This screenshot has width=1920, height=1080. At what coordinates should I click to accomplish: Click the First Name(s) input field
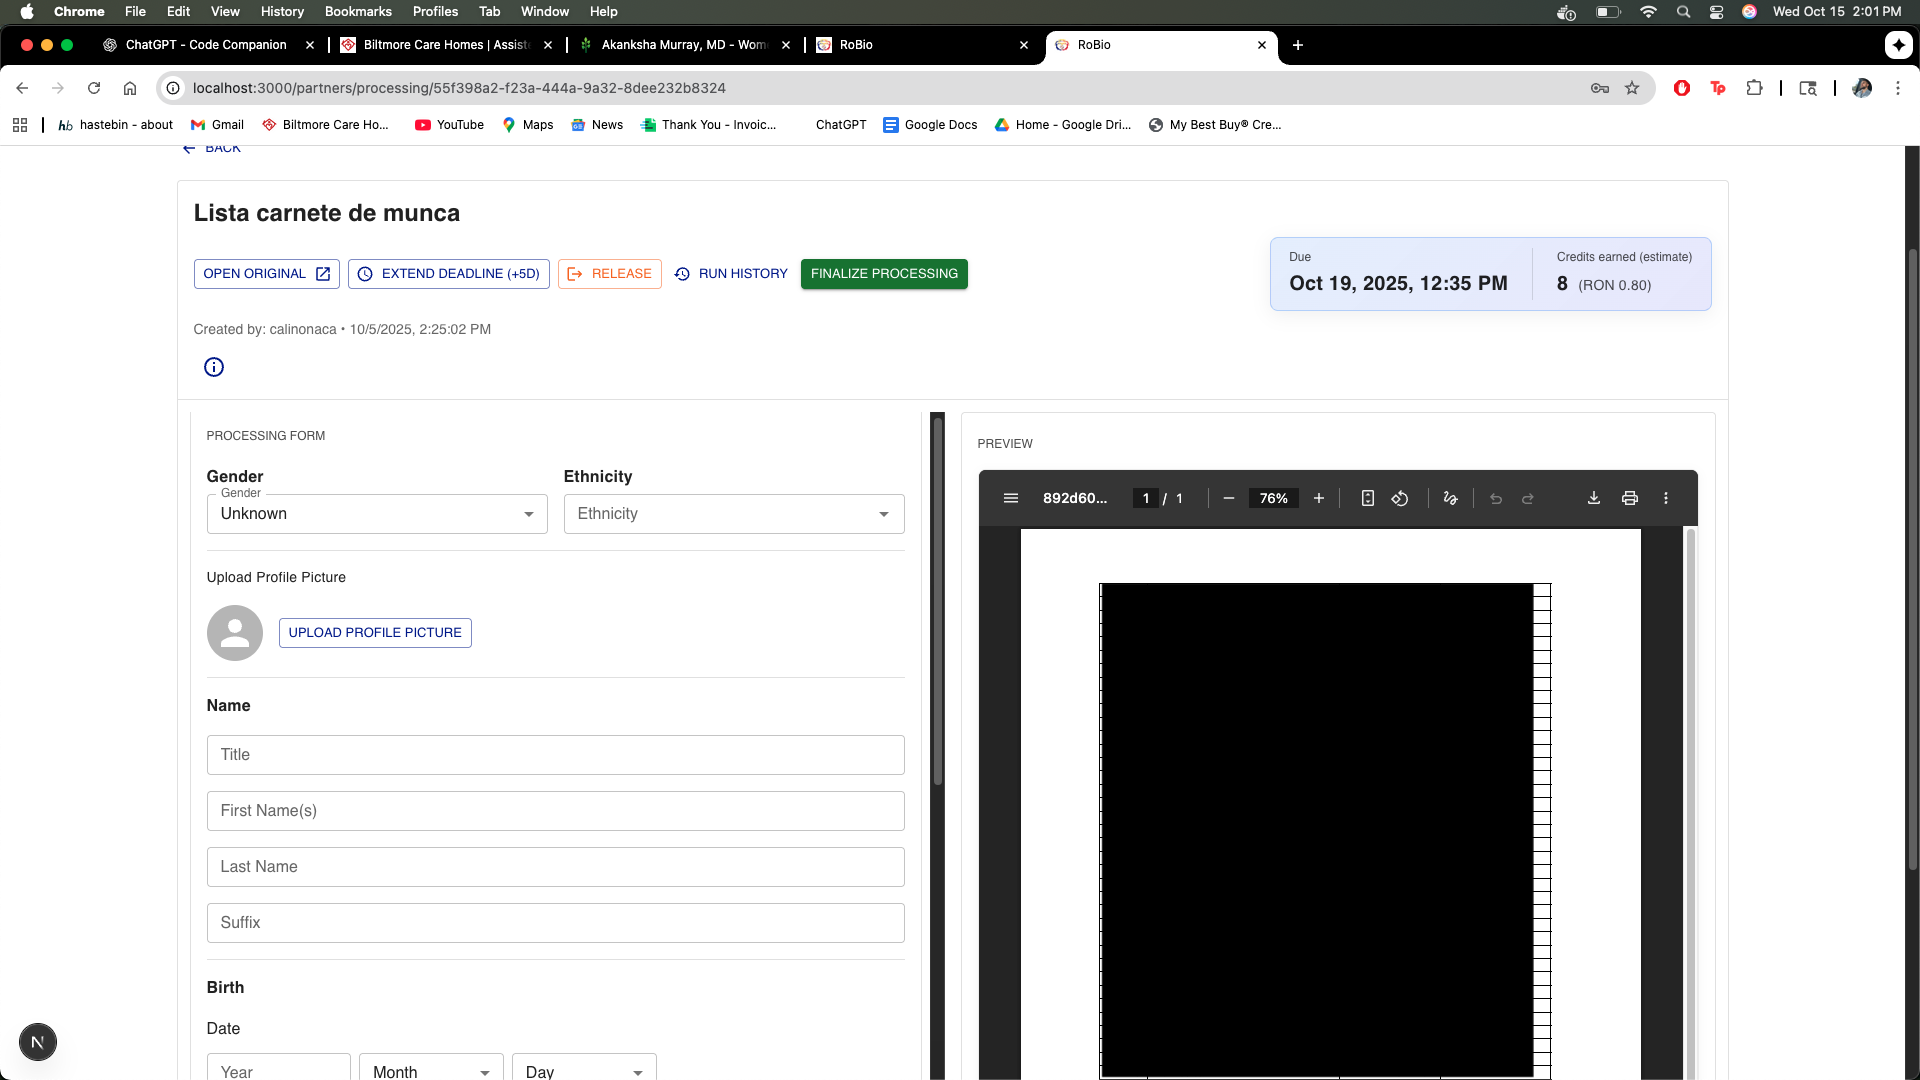[555, 811]
